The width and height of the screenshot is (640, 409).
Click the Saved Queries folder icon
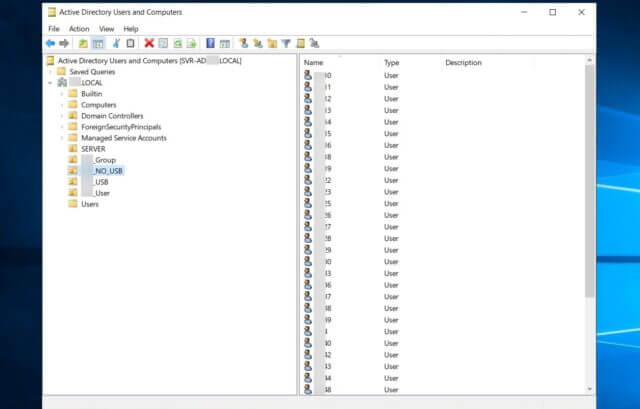[61, 71]
